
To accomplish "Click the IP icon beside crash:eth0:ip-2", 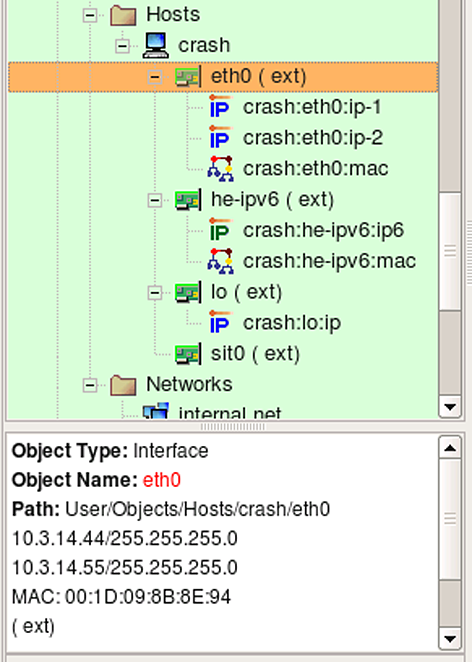I will 220,138.
